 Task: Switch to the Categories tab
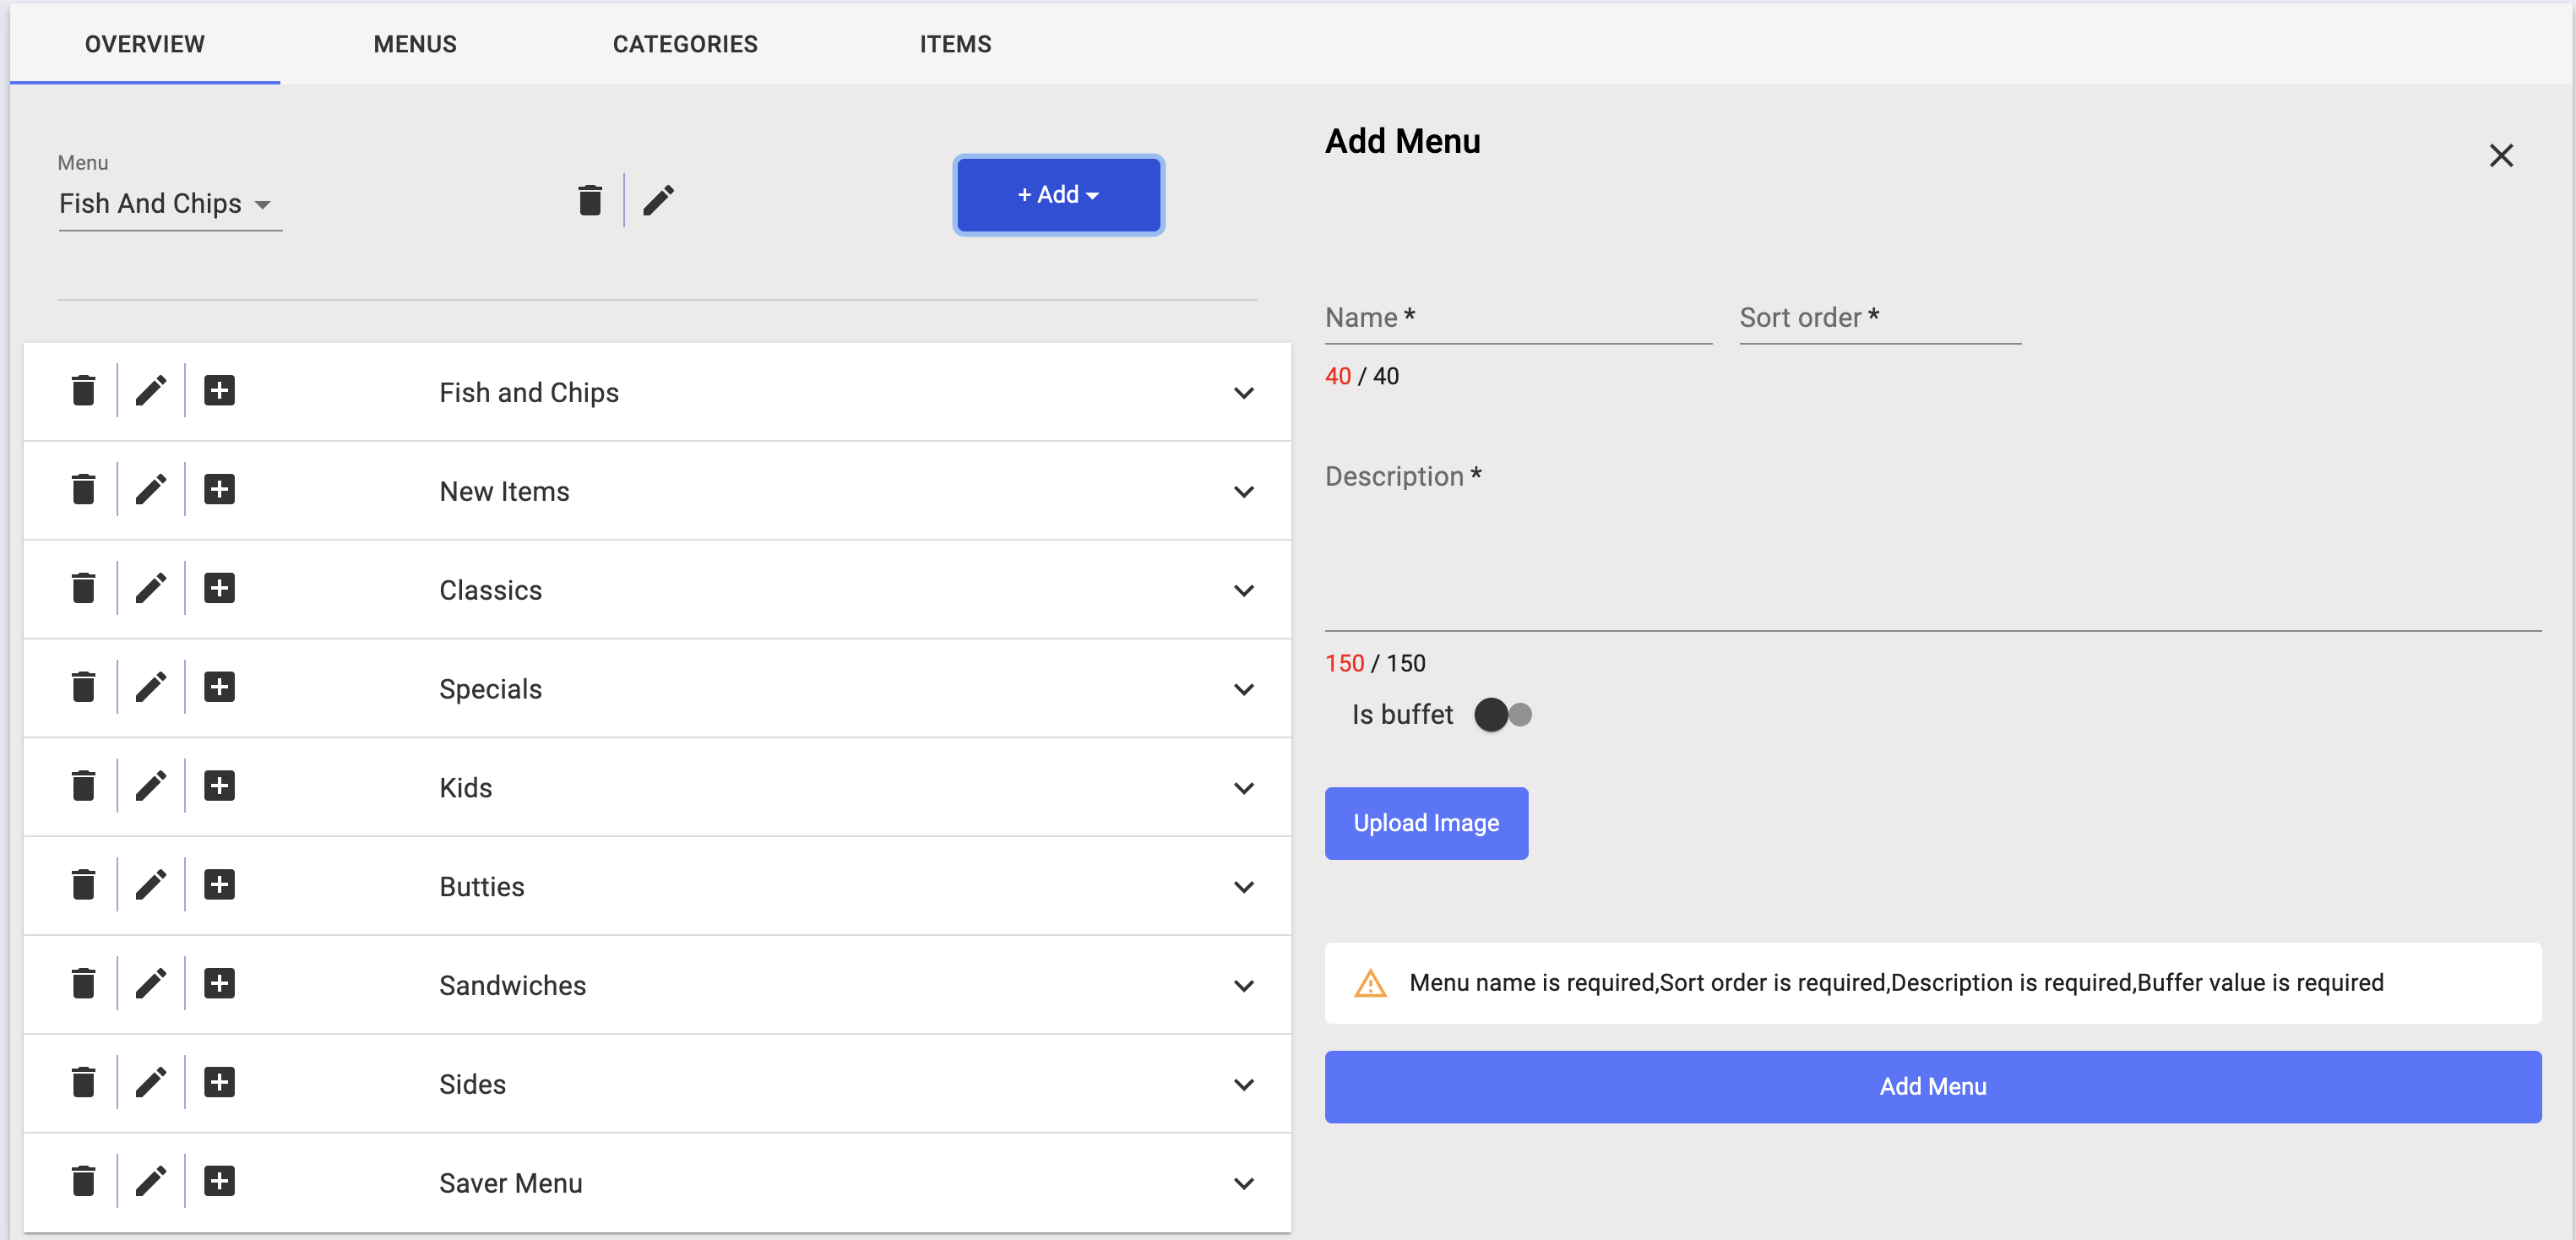685,44
